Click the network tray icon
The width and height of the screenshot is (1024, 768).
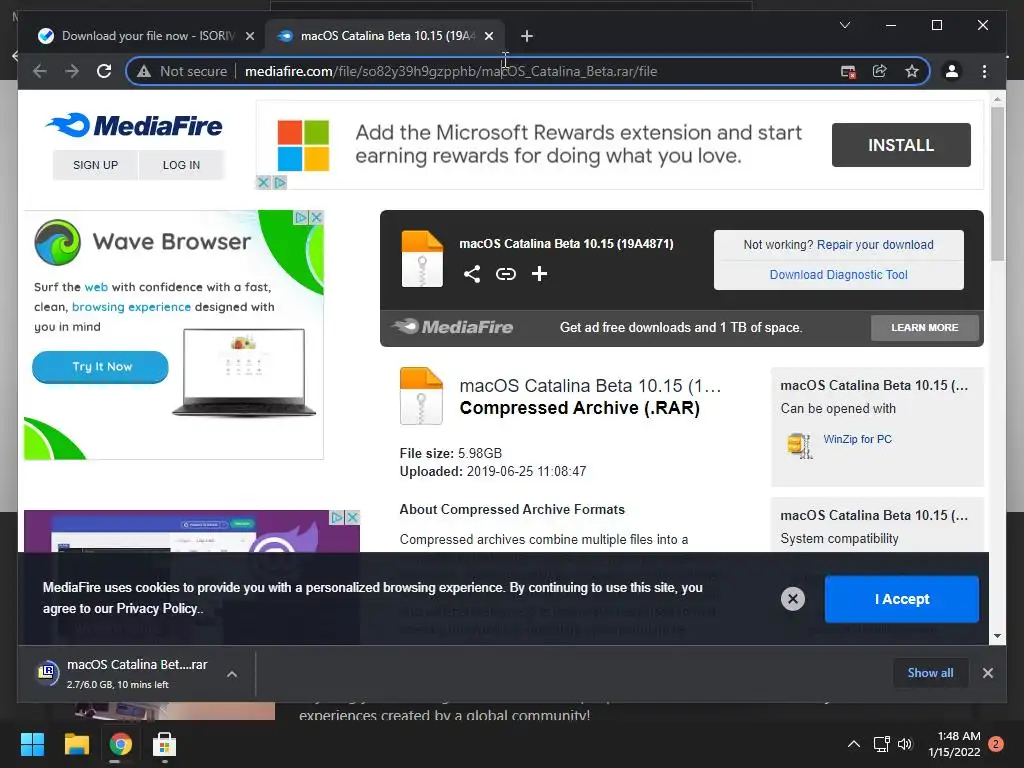tap(881, 744)
